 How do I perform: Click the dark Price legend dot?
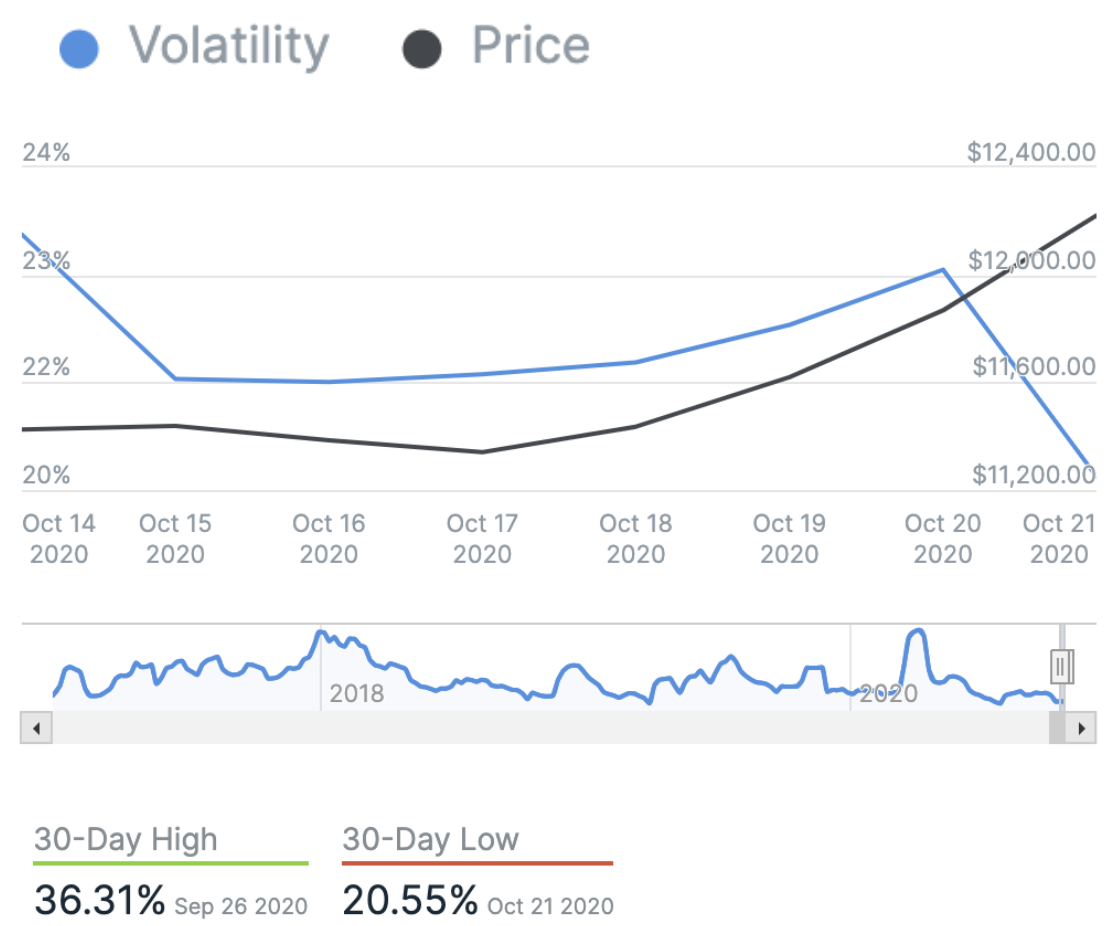click(421, 49)
